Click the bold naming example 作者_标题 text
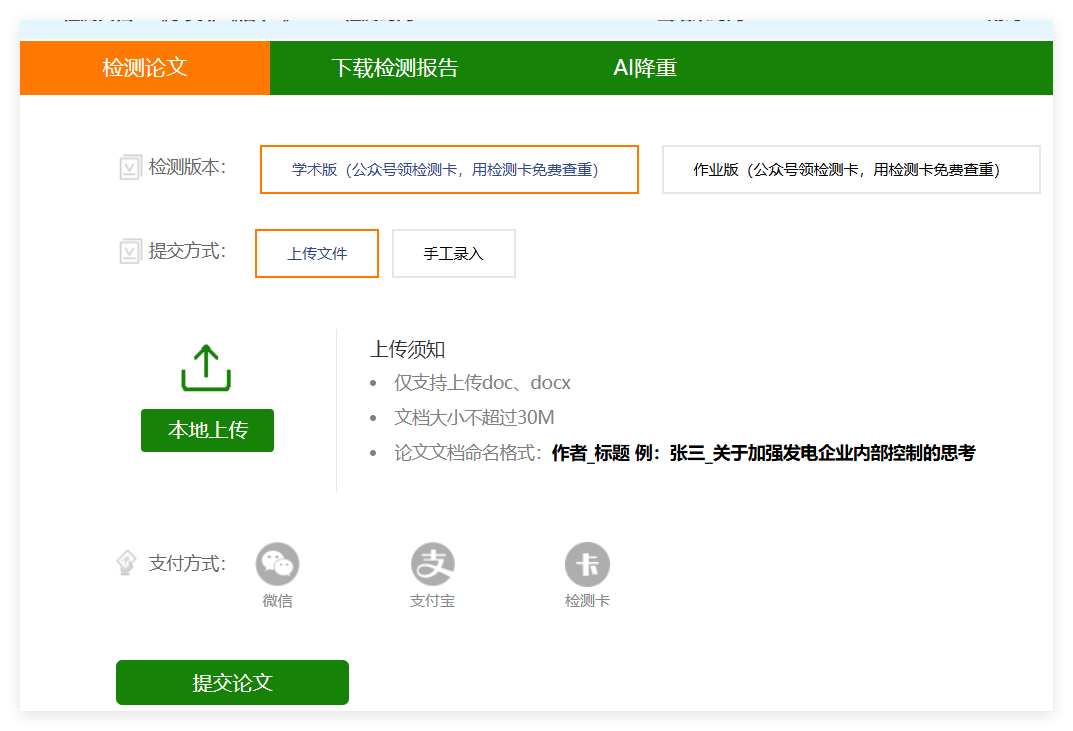 coord(763,452)
